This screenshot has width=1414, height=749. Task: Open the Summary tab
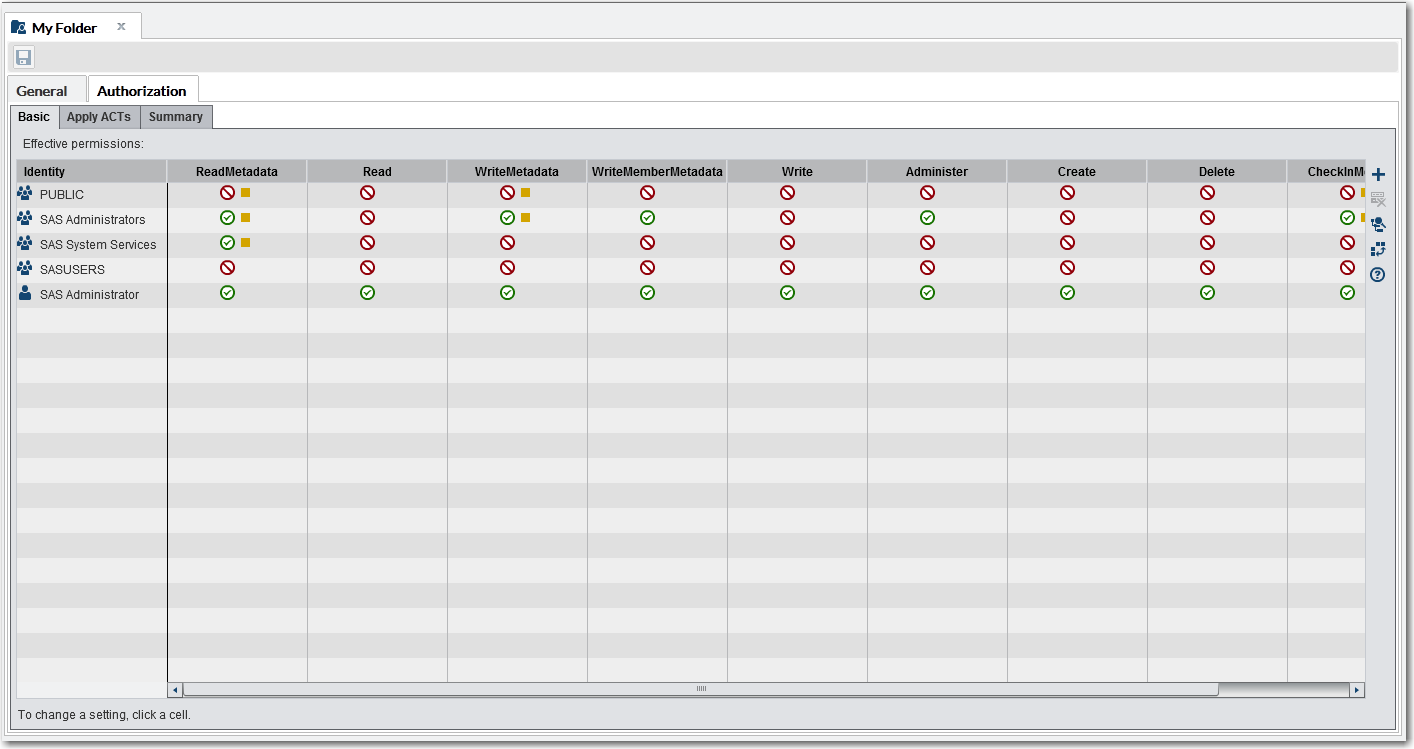175,117
